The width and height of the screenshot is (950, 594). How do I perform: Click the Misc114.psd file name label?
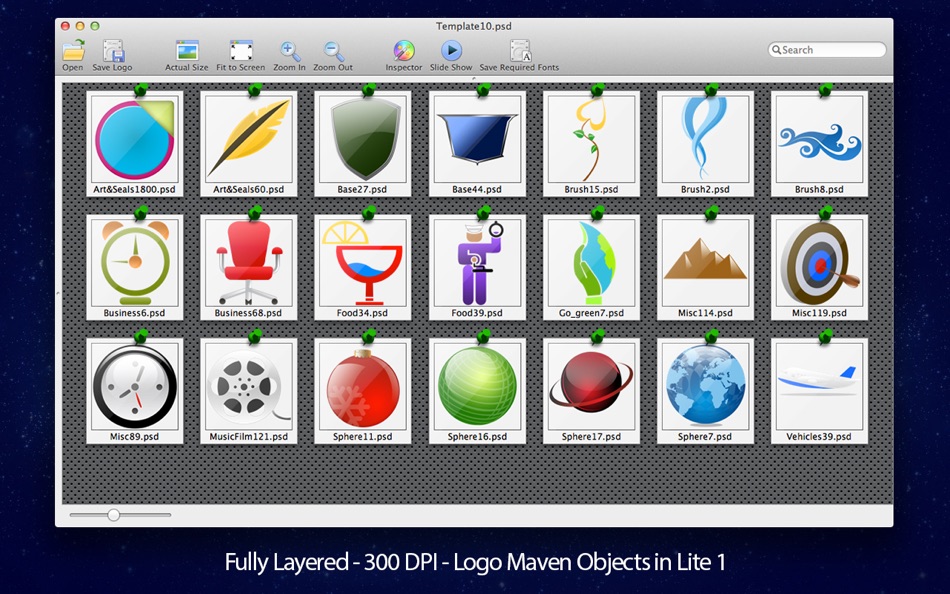705,313
